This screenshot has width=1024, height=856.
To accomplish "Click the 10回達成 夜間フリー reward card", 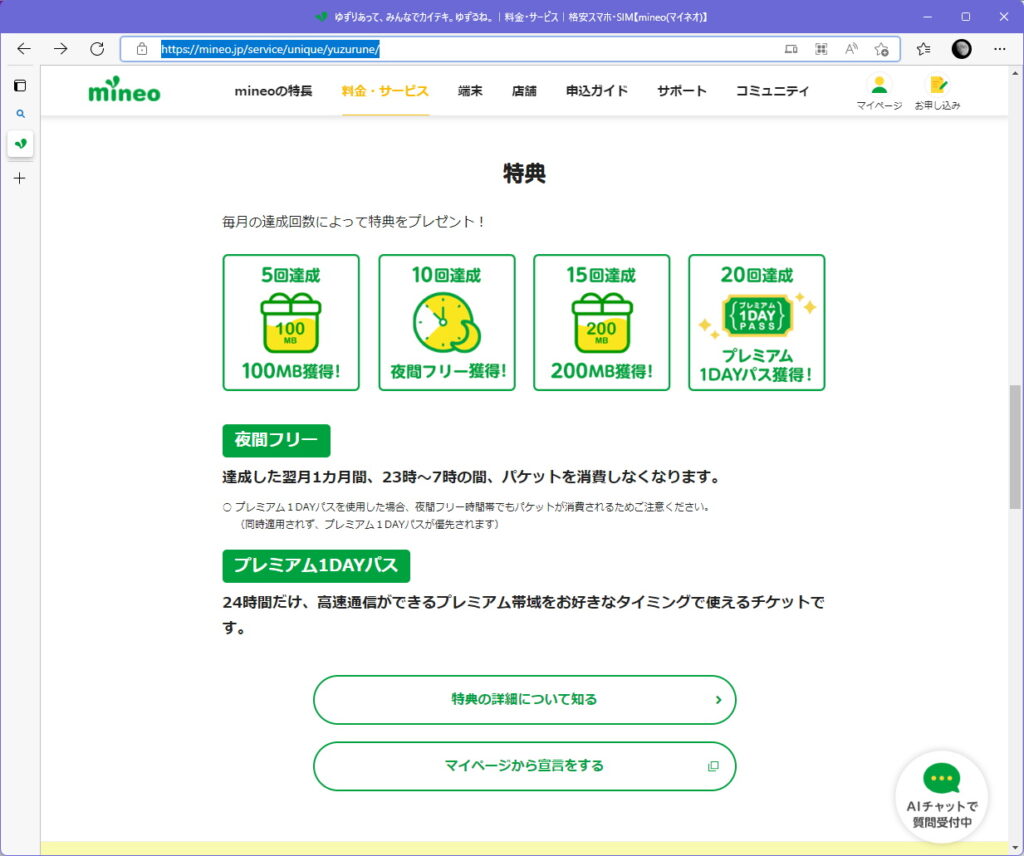I will point(447,323).
